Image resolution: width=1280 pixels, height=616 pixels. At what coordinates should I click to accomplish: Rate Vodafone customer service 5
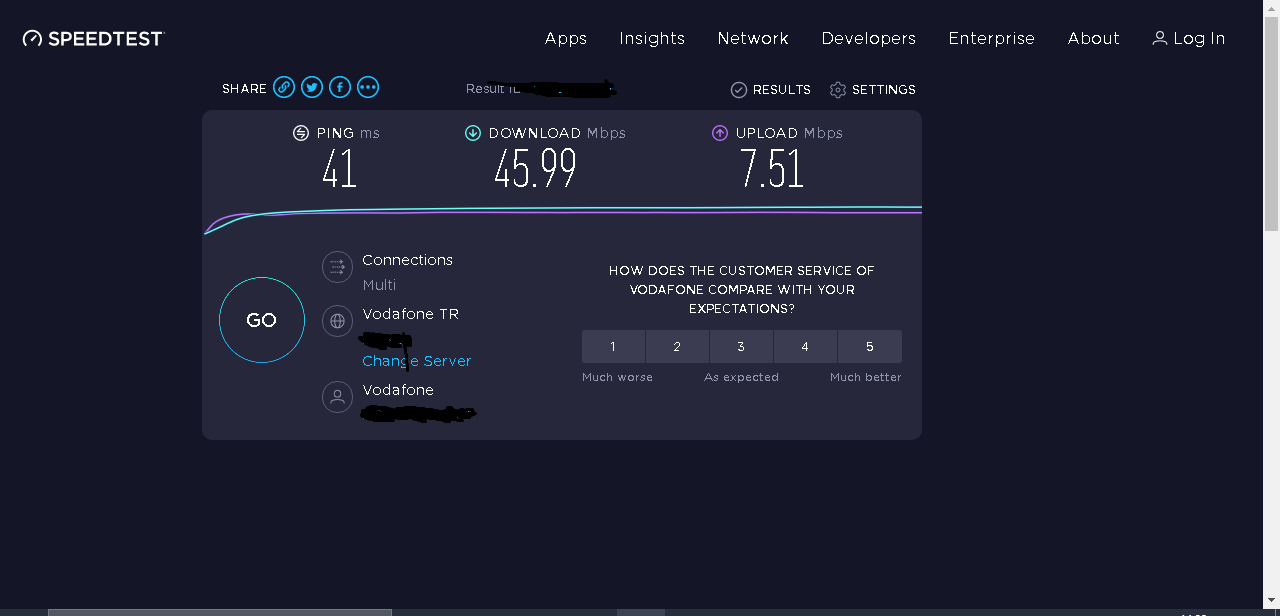870,346
